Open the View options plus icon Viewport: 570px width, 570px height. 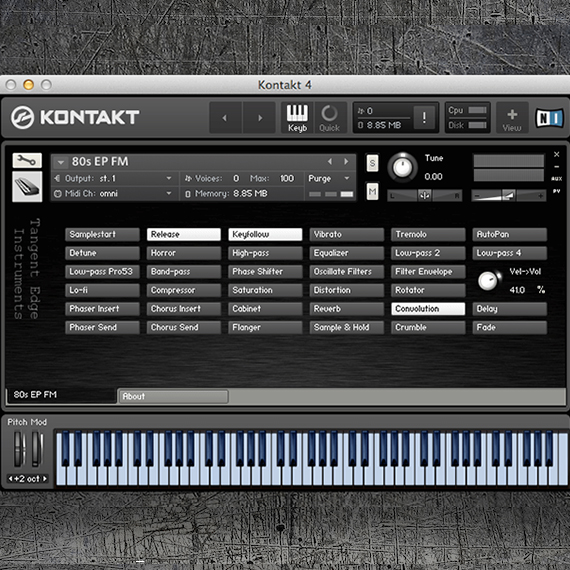coord(512,118)
